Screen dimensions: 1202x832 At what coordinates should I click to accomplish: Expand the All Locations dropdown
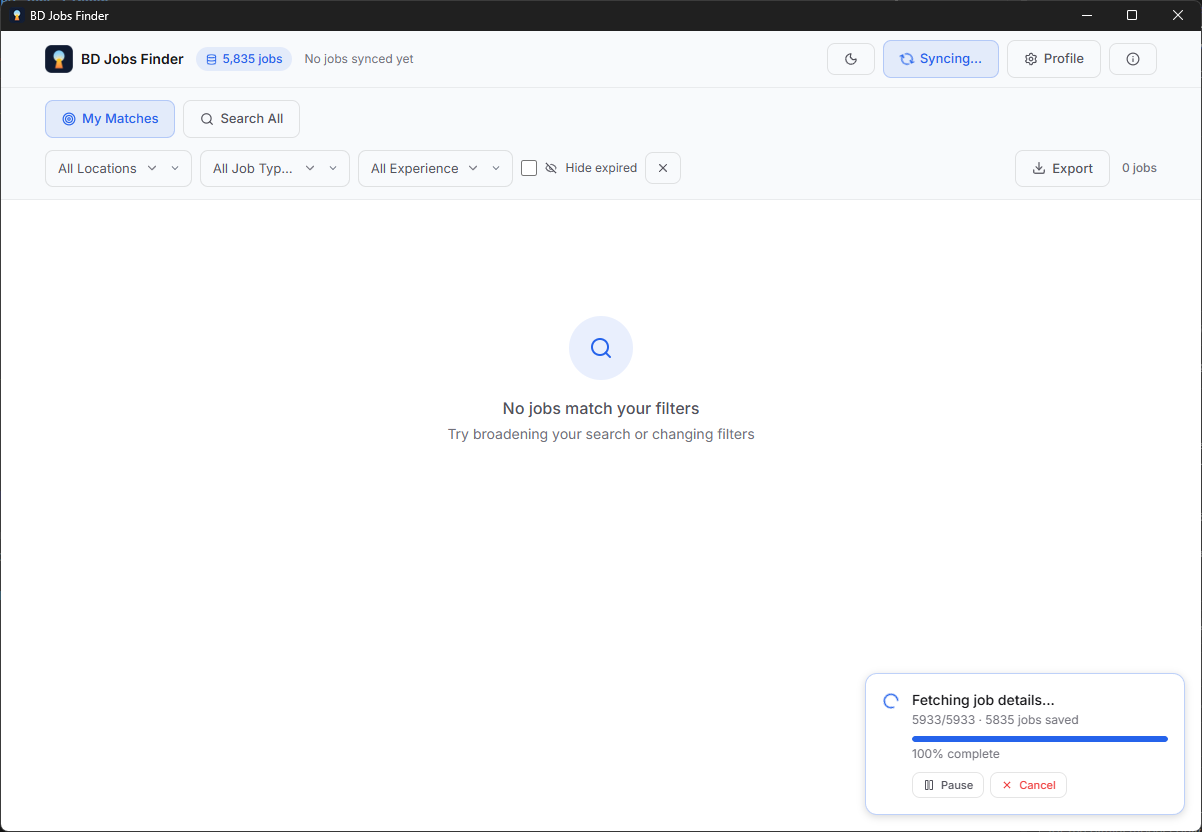(x=118, y=168)
